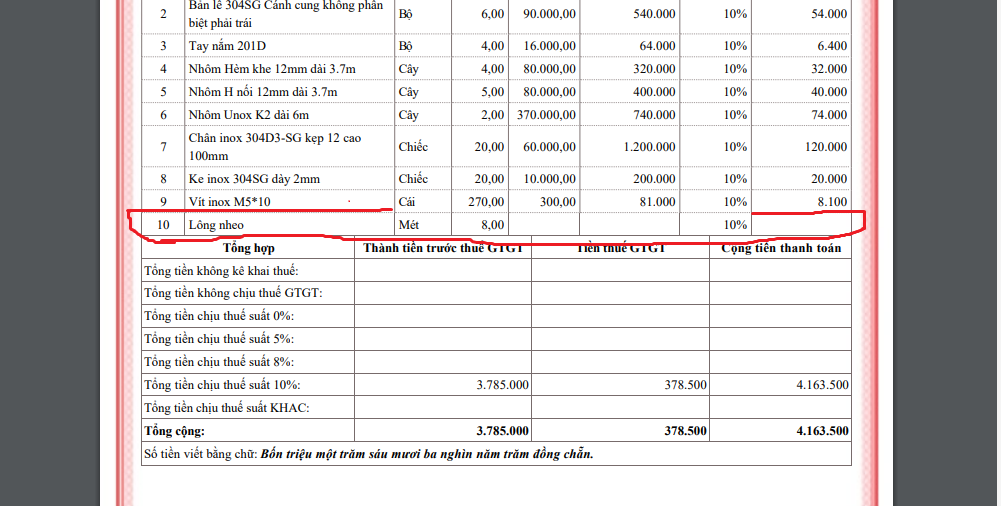Click the 'Tay nắm 201D' item name

(227, 46)
